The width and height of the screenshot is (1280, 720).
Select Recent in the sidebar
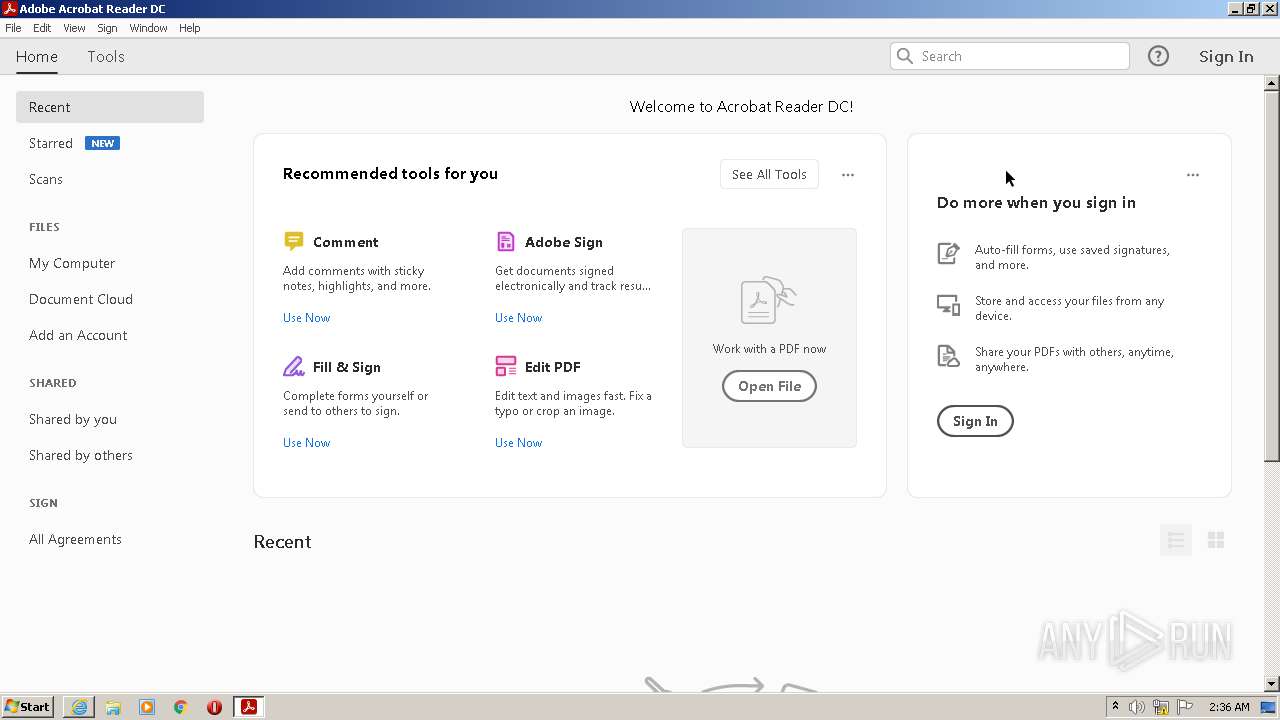(x=110, y=107)
